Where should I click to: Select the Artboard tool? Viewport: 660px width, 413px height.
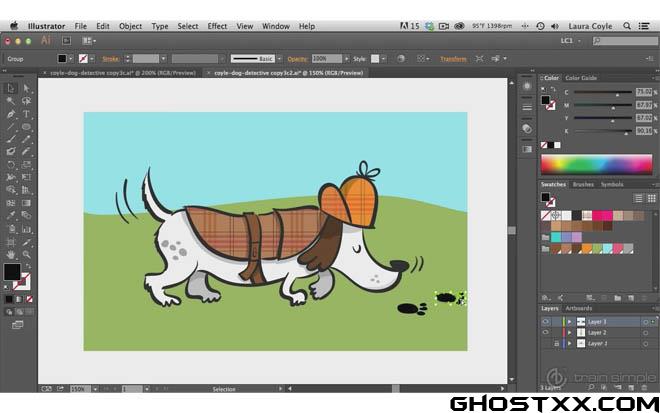pyautogui.click(x=11, y=242)
